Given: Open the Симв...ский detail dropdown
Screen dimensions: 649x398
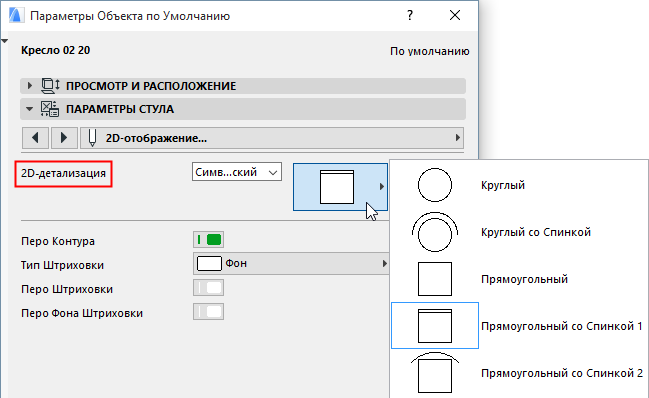Looking at the screenshot, I should click(x=237, y=172).
